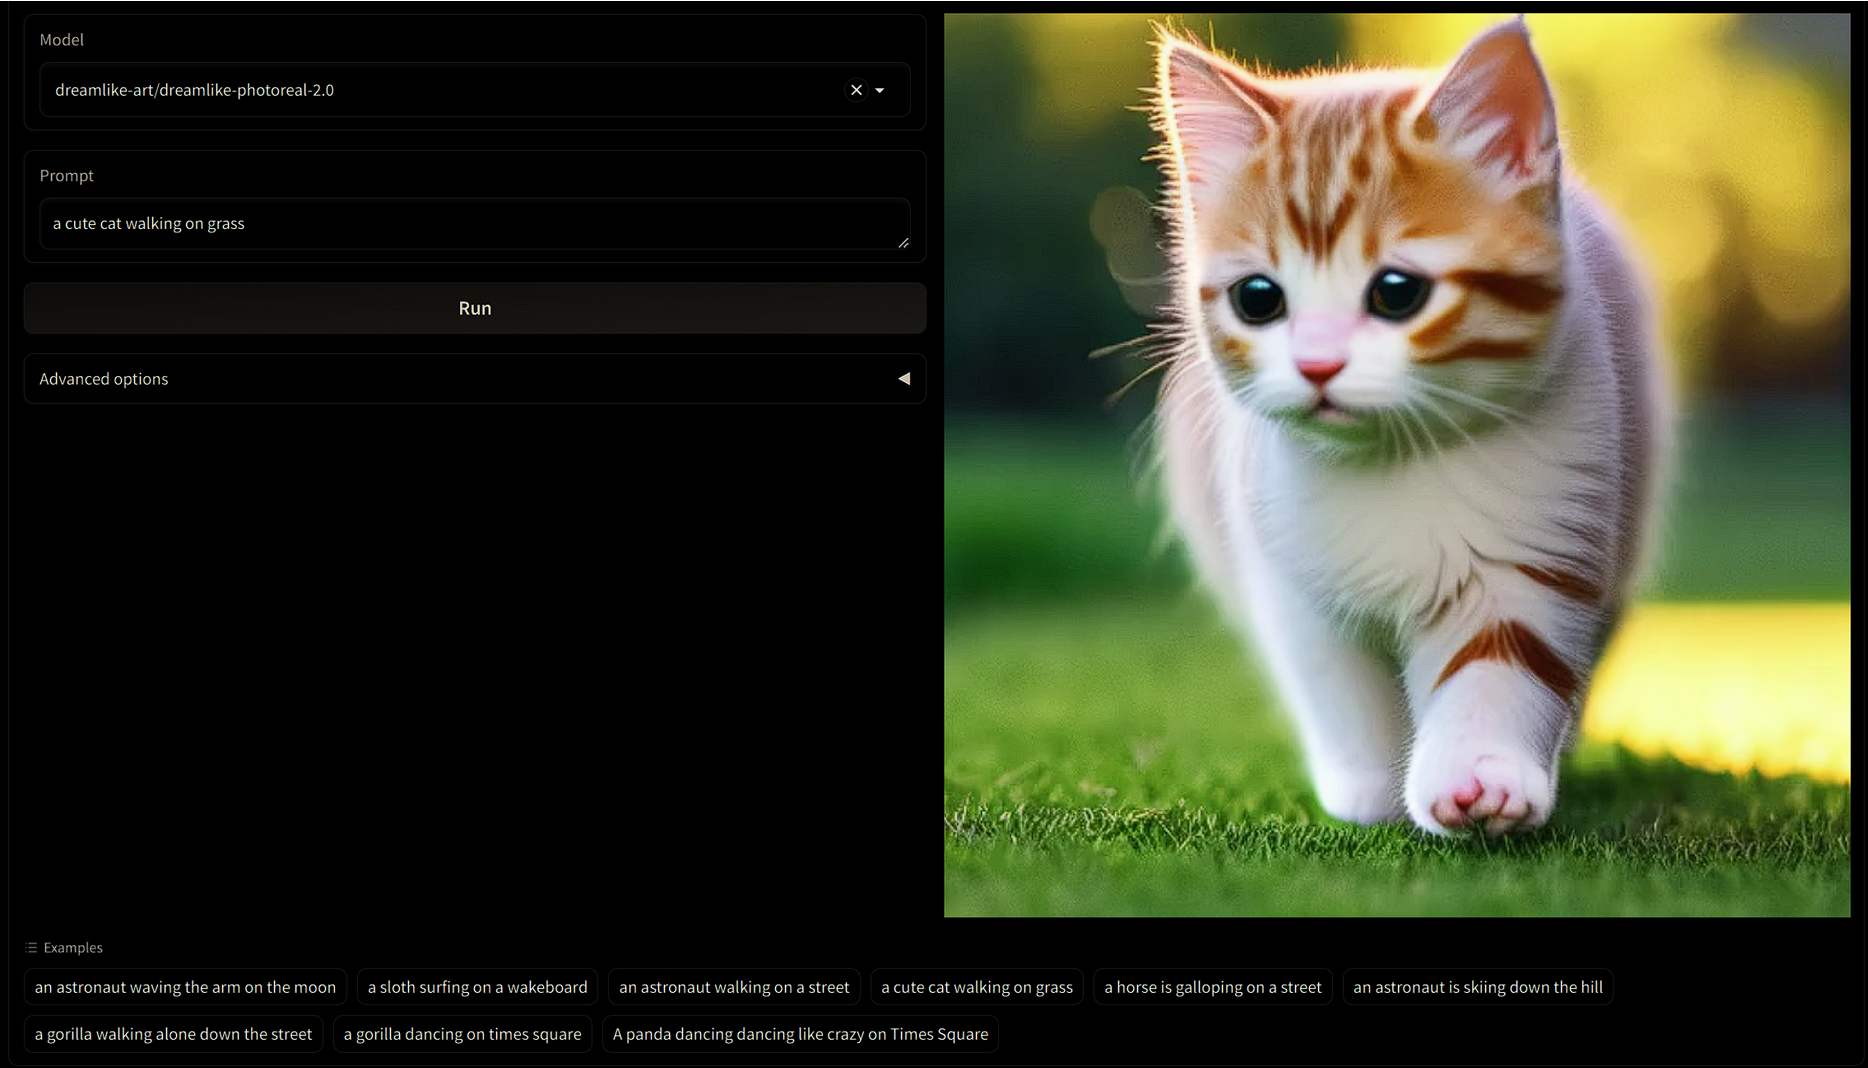The height and width of the screenshot is (1068, 1868).
Task: Select the 'a cute cat walking on grass' example
Action: click(976, 987)
